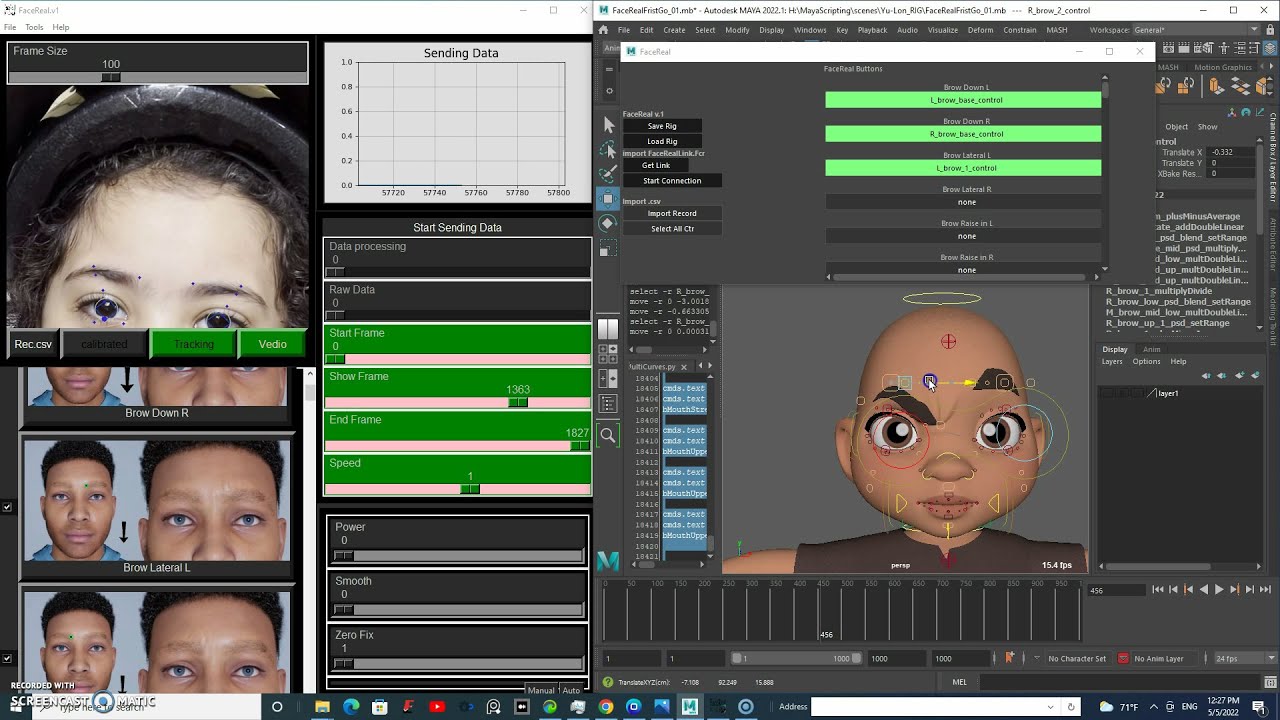Viewport: 1280px width, 720px height.
Task: Open YouTube from the Windows taskbar
Action: coord(436,707)
